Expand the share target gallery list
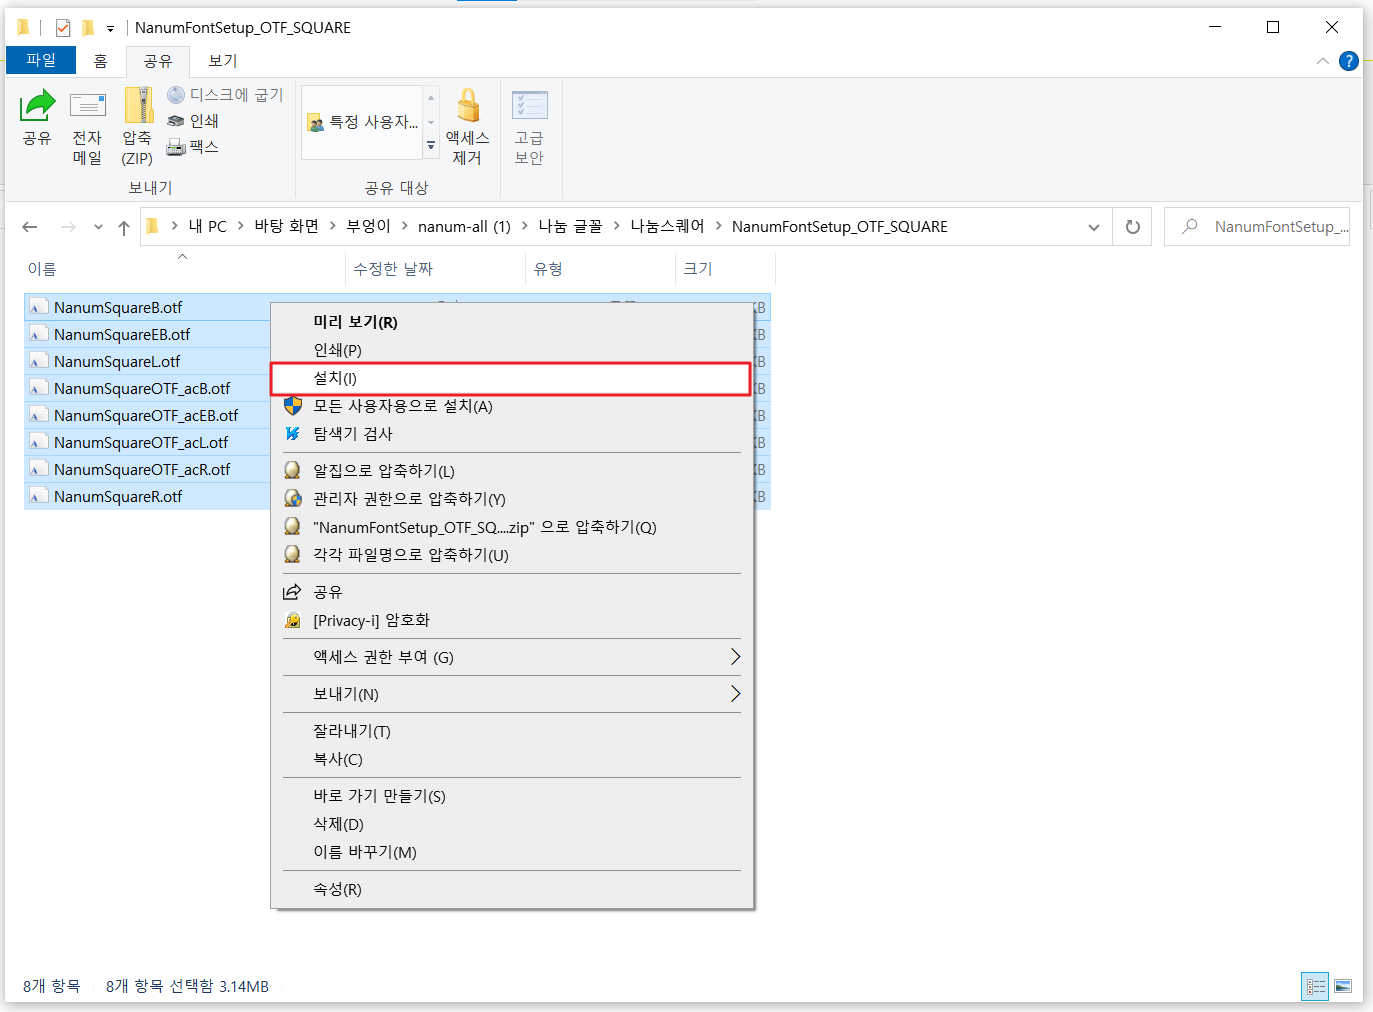 tap(431, 146)
